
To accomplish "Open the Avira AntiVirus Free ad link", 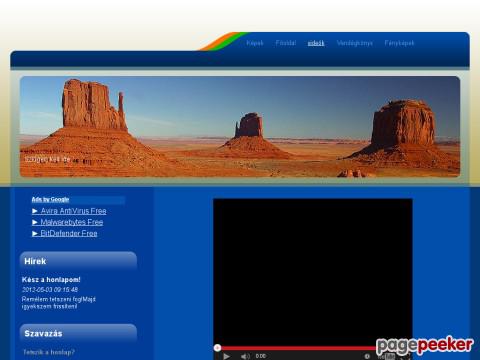I will (74, 211).
